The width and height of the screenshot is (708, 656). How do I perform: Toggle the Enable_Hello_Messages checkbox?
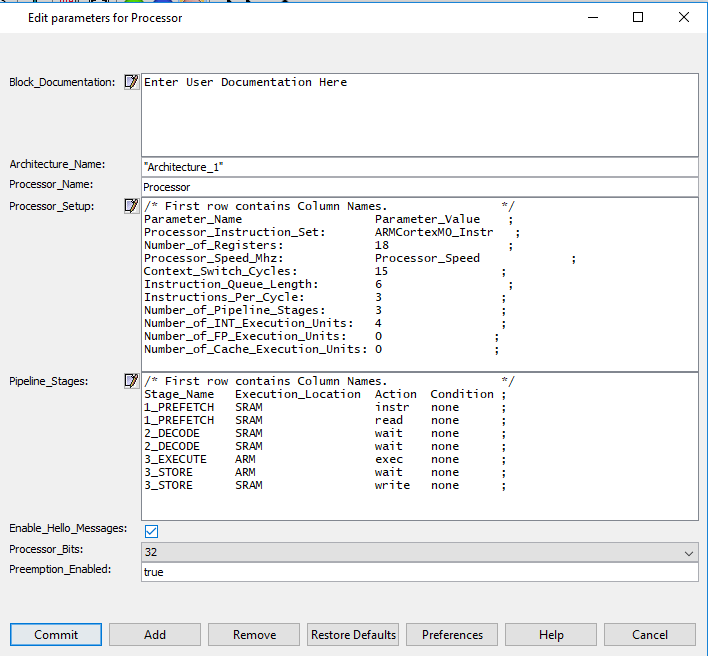pos(151,531)
